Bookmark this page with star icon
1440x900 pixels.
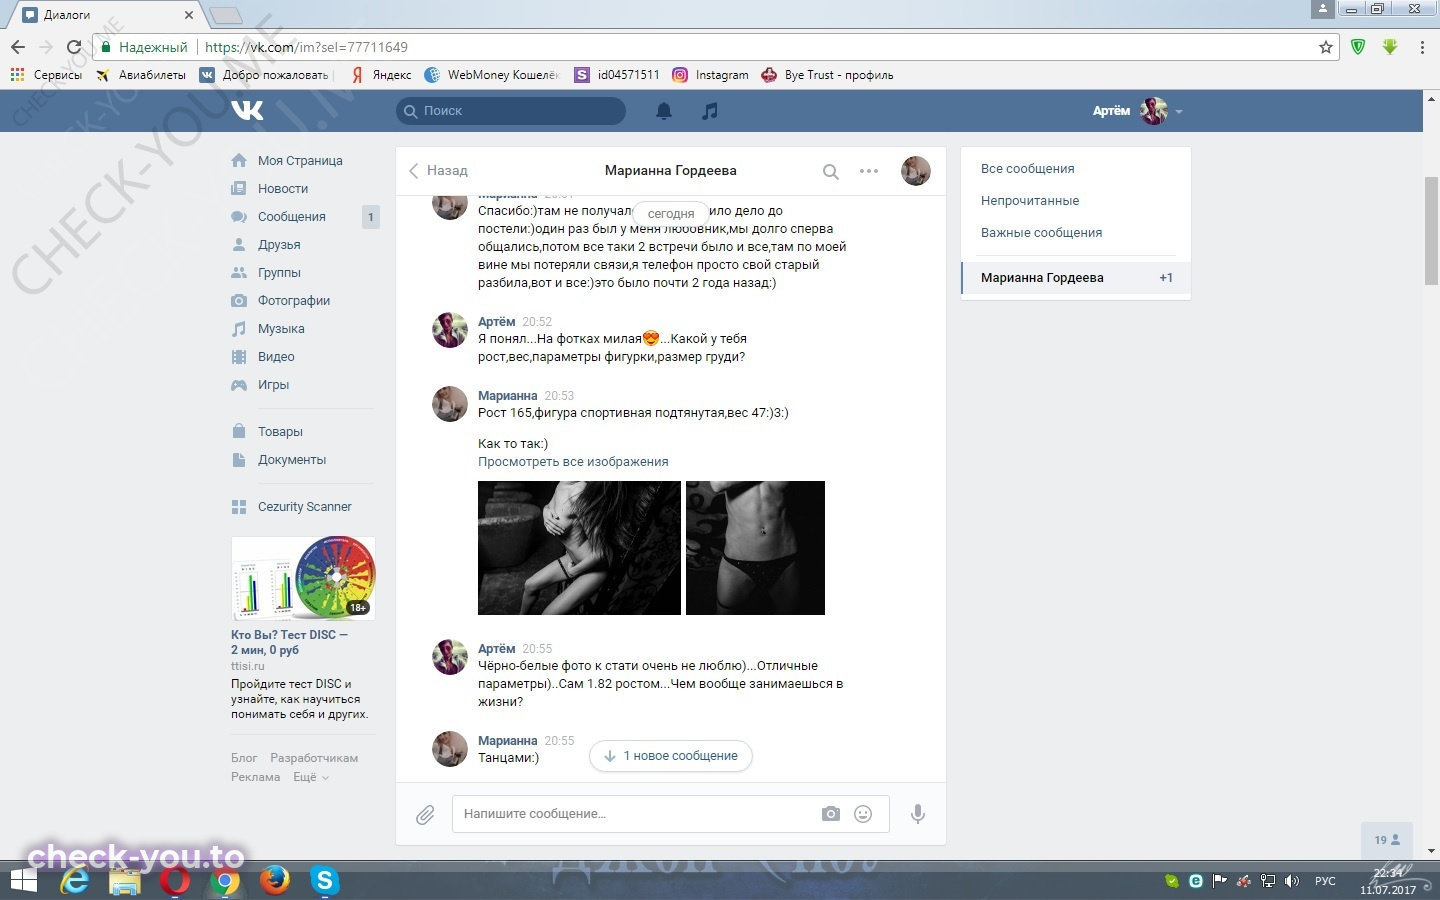click(1326, 47)
